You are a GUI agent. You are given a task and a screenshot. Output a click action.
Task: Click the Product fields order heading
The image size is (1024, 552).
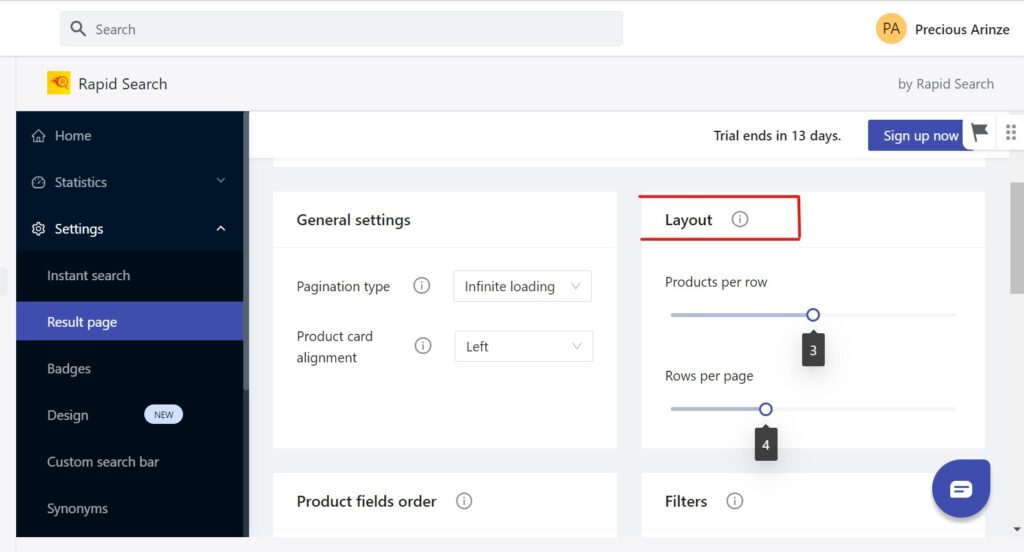pos(366,501)
